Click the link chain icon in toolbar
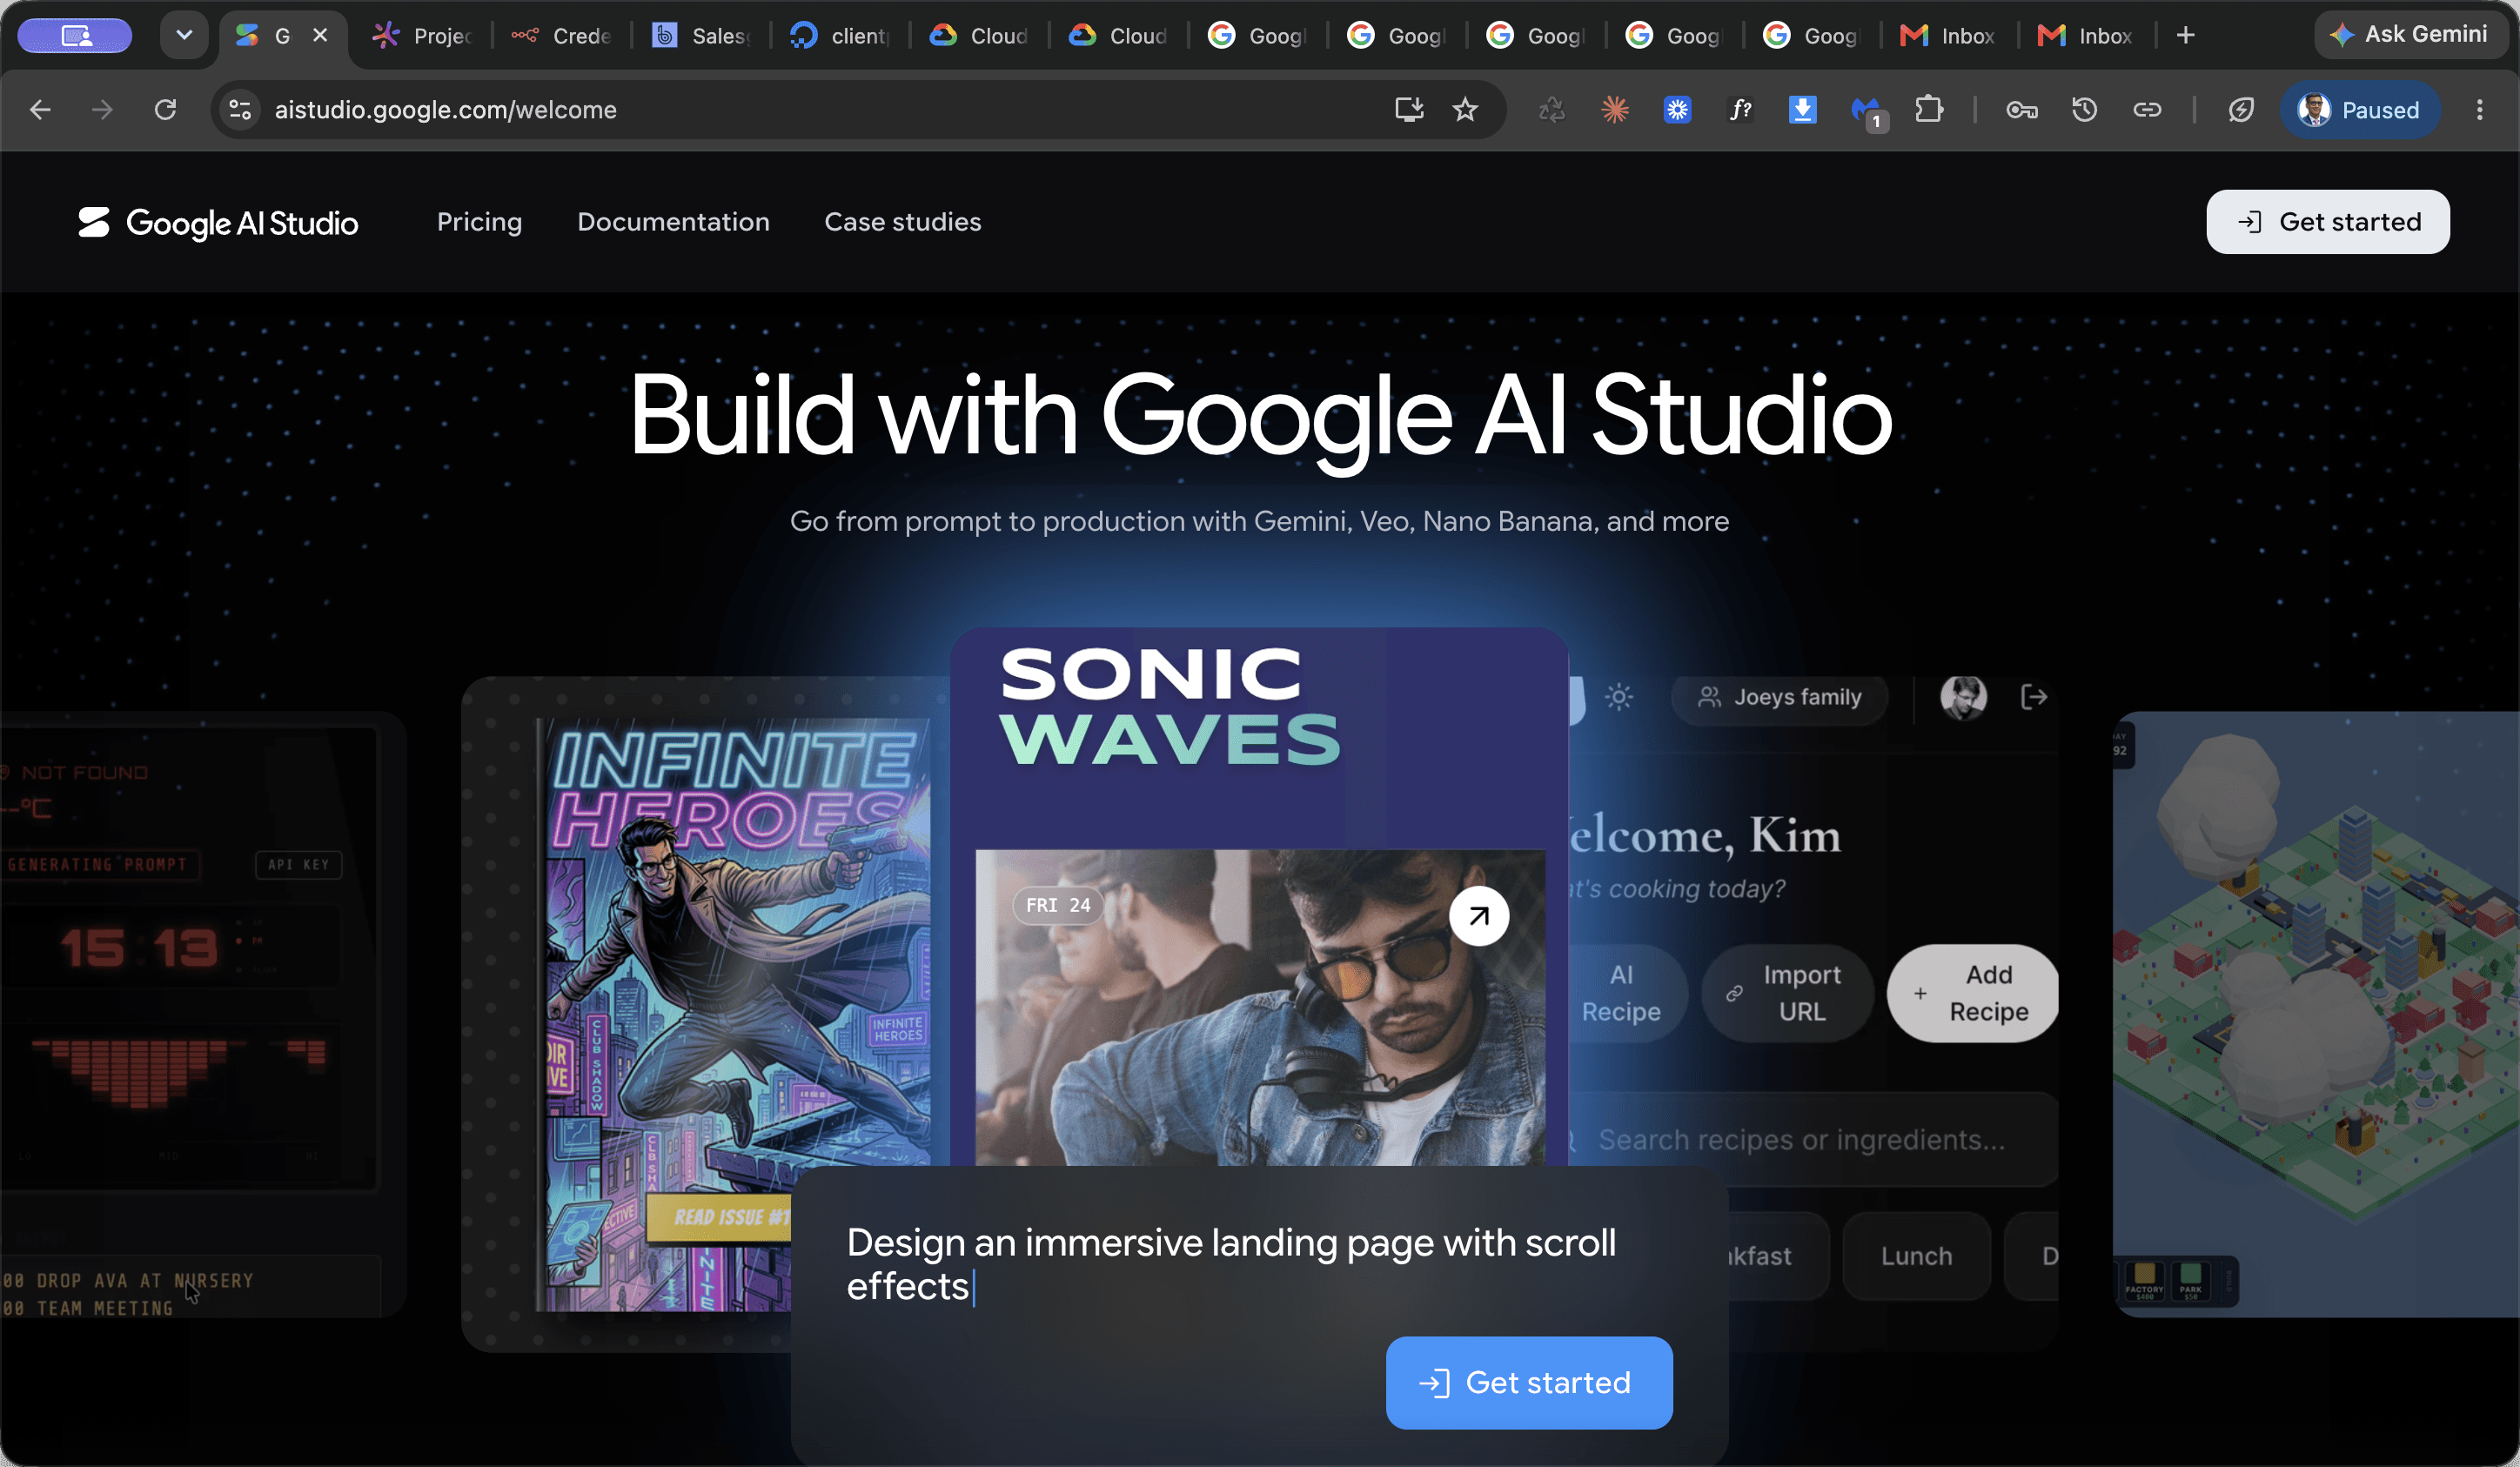This screenshot has width=2520, height=1467. click(x=2147, y=110)
